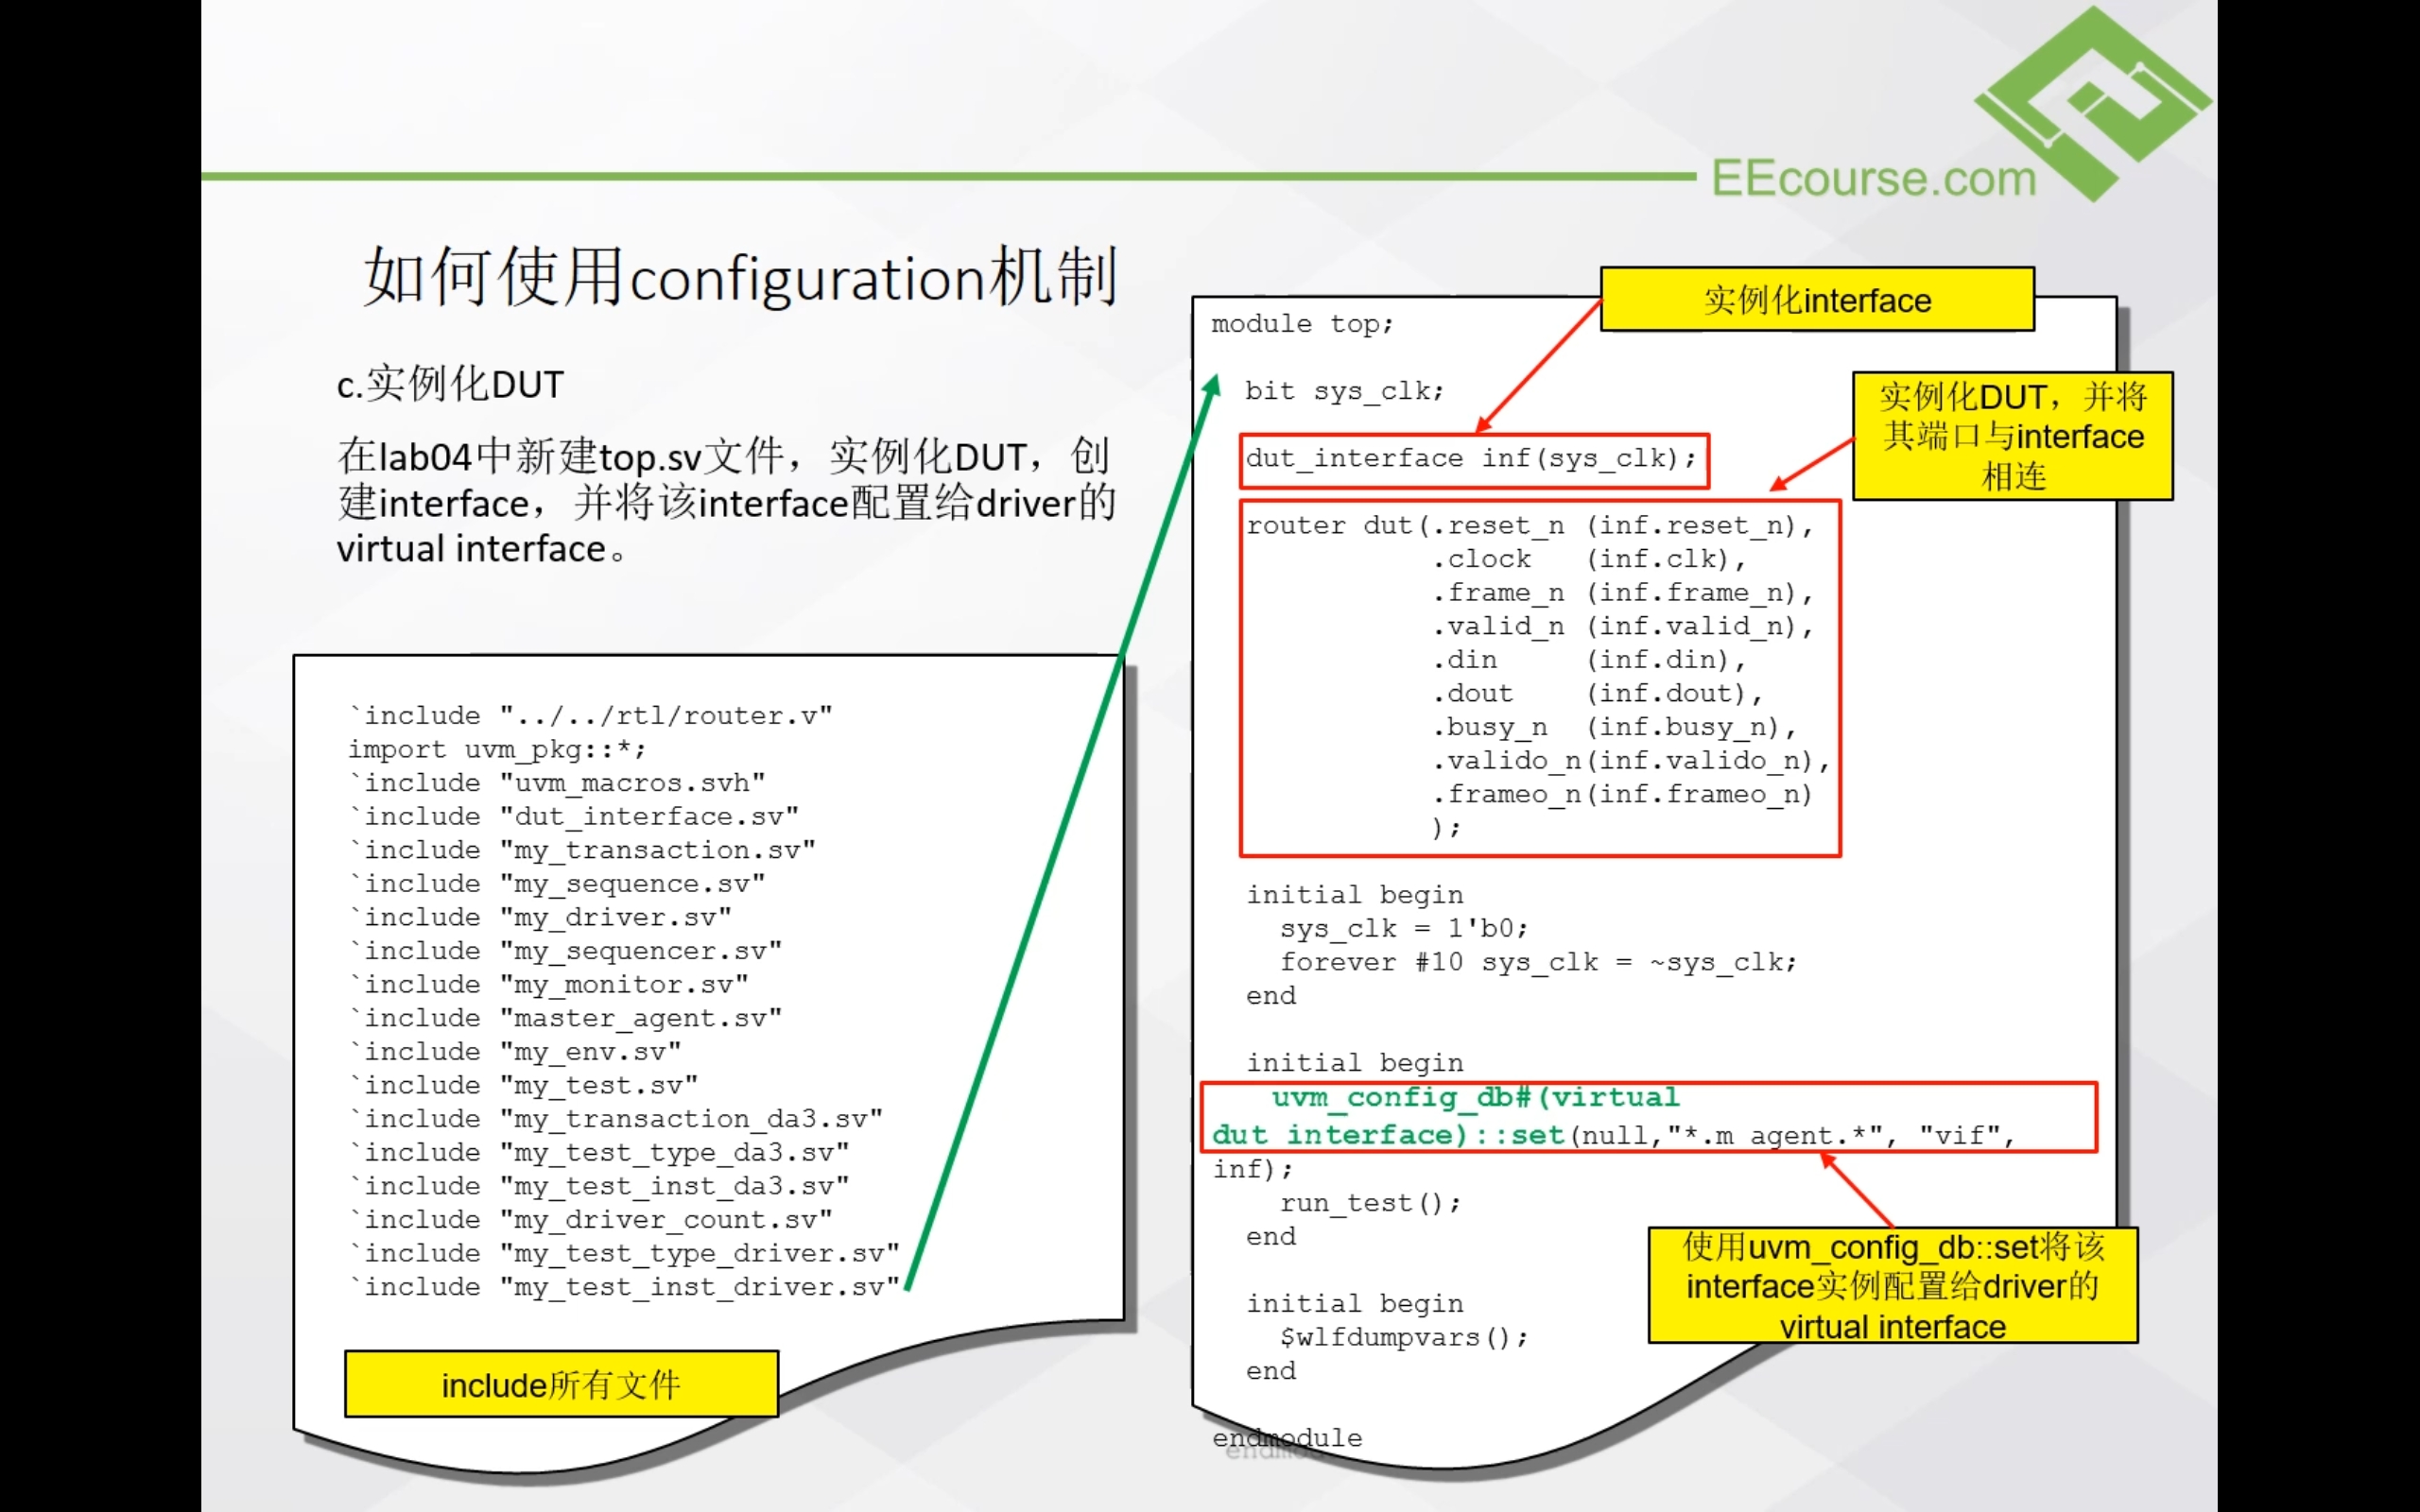
Task: Click the green arrow head near bit sys_clk
Action: coord(1212,387)
